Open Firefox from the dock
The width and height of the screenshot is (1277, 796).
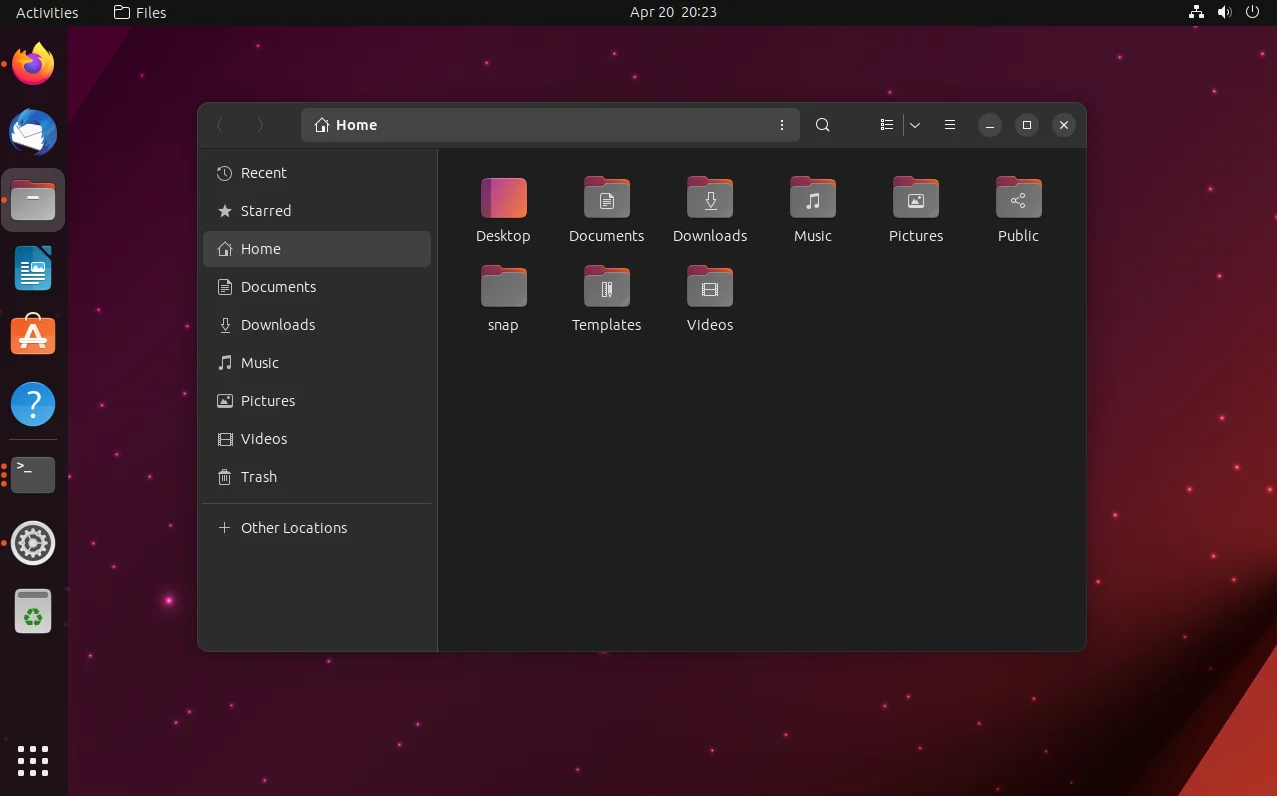coord(33,63)
